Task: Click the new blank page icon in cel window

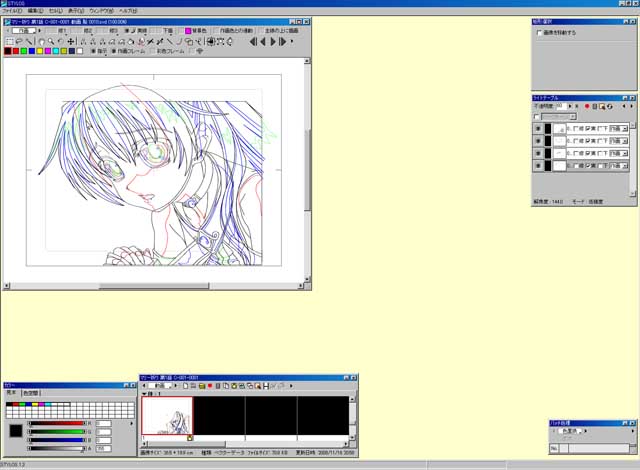Action: click(185, 386)
